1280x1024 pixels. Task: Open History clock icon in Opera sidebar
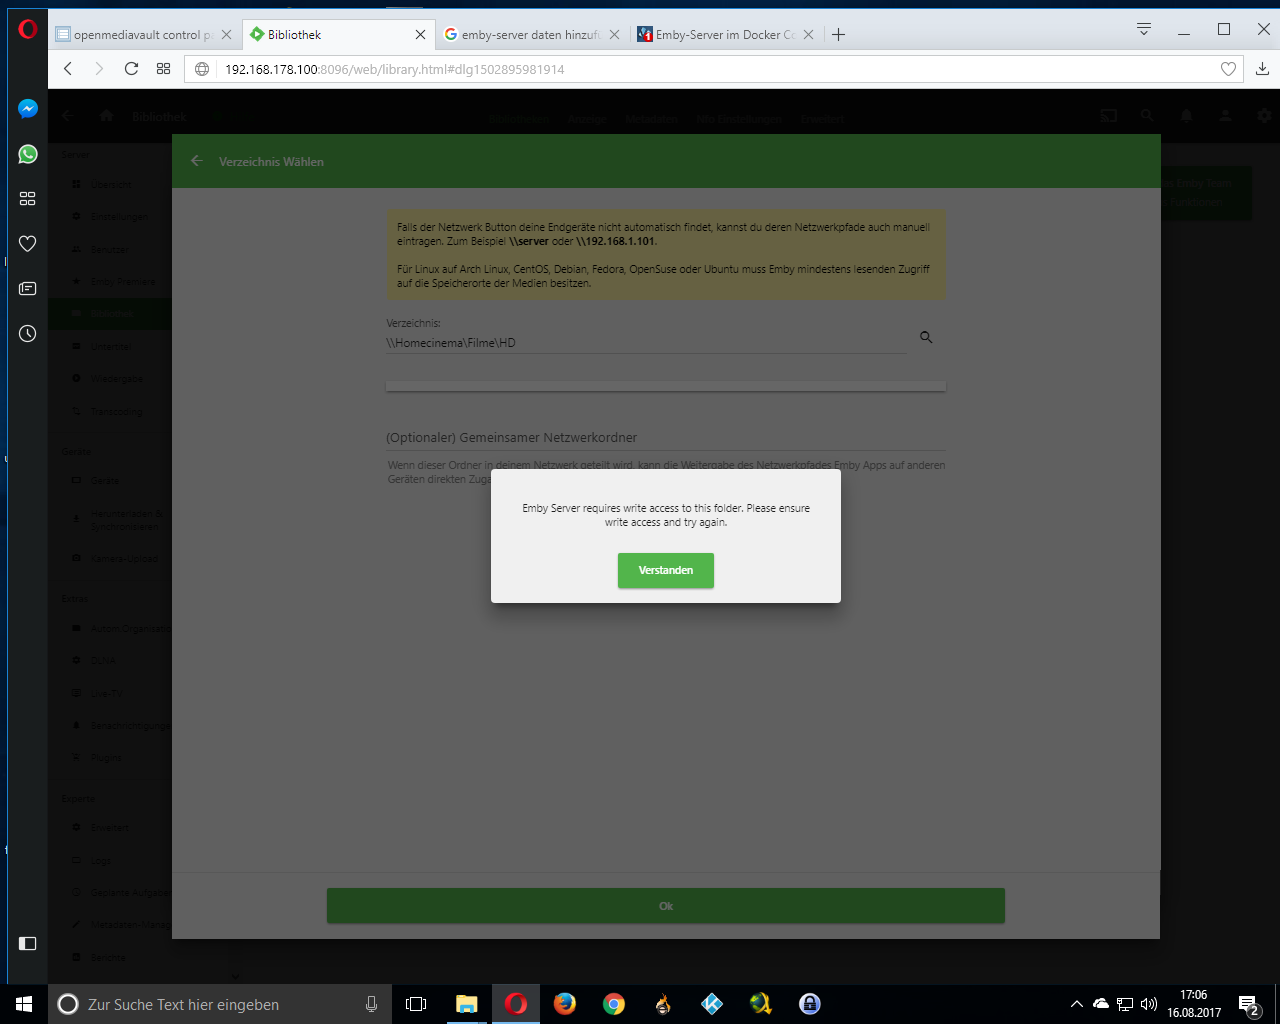coord(28,334)
